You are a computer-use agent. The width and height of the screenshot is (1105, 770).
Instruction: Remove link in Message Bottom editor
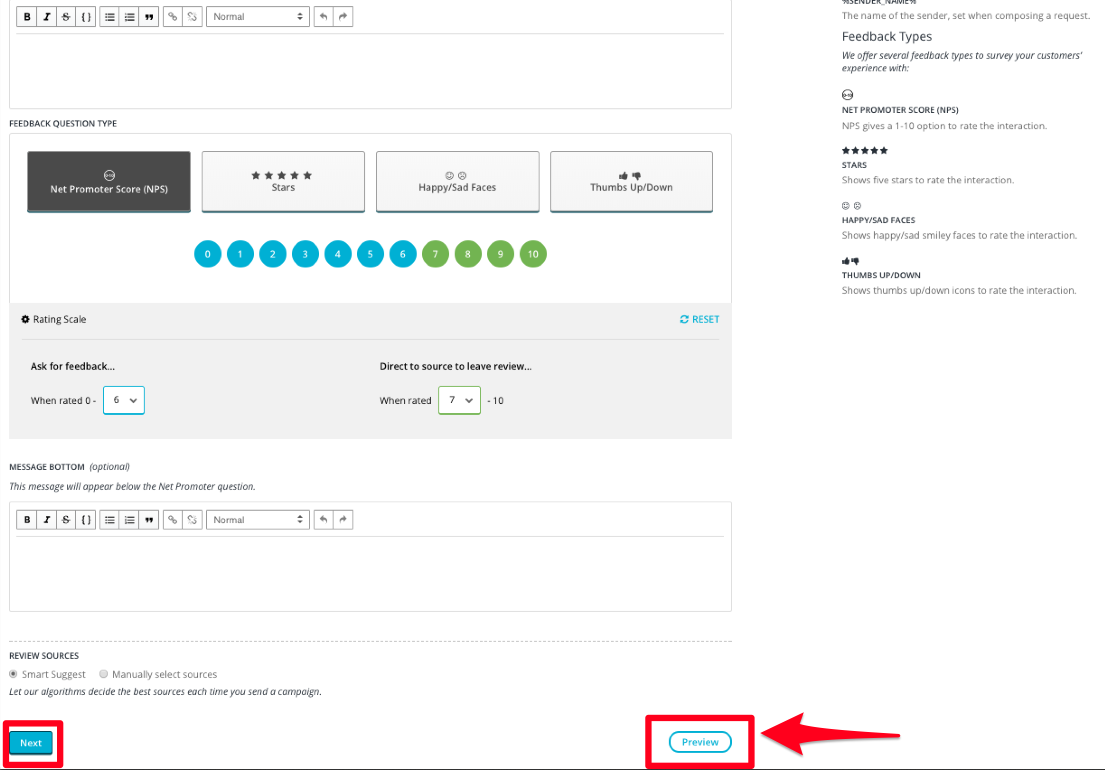192,520
